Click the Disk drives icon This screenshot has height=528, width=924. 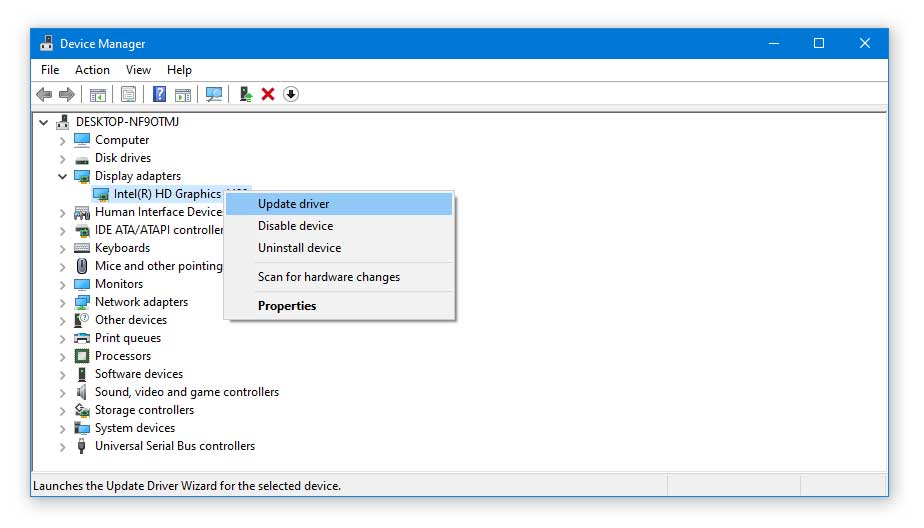82,159
